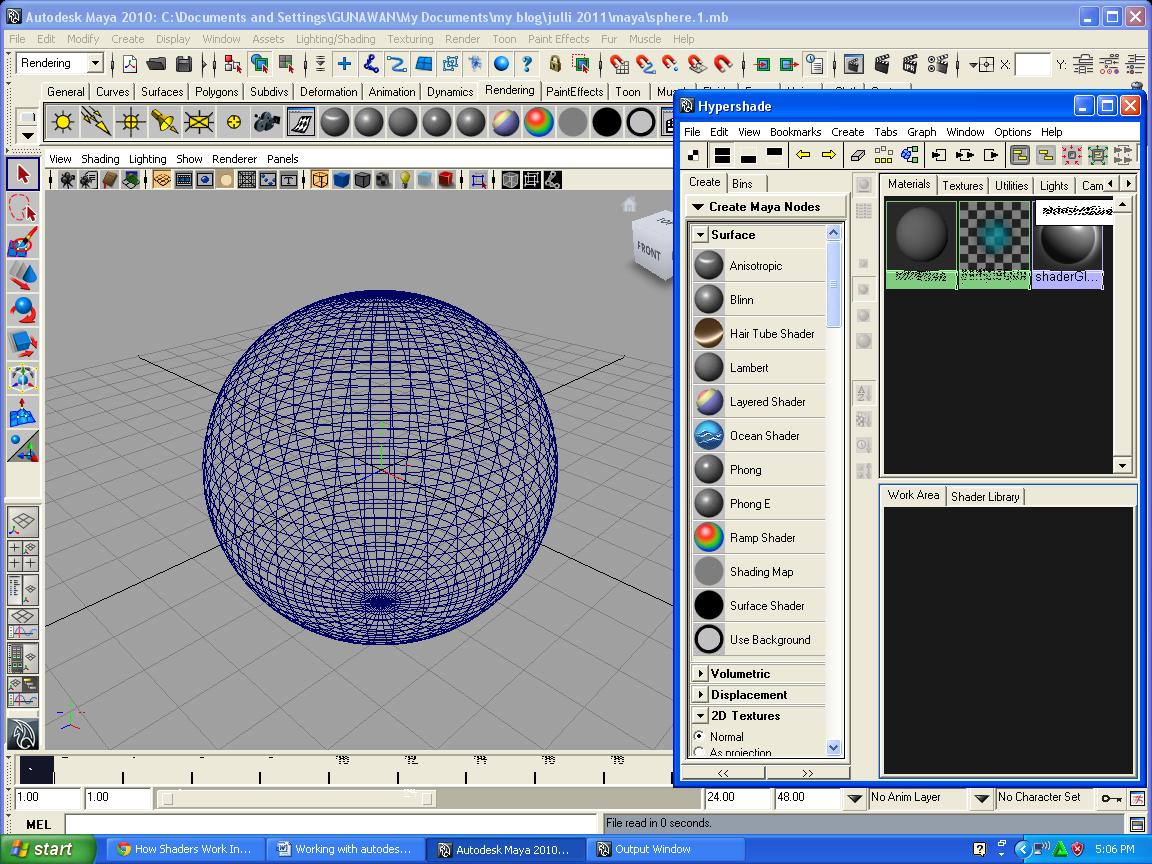Screen dimensions: 1152x864
Task: Open the Lighting/Shading main menu
Action: coord(335,39)
